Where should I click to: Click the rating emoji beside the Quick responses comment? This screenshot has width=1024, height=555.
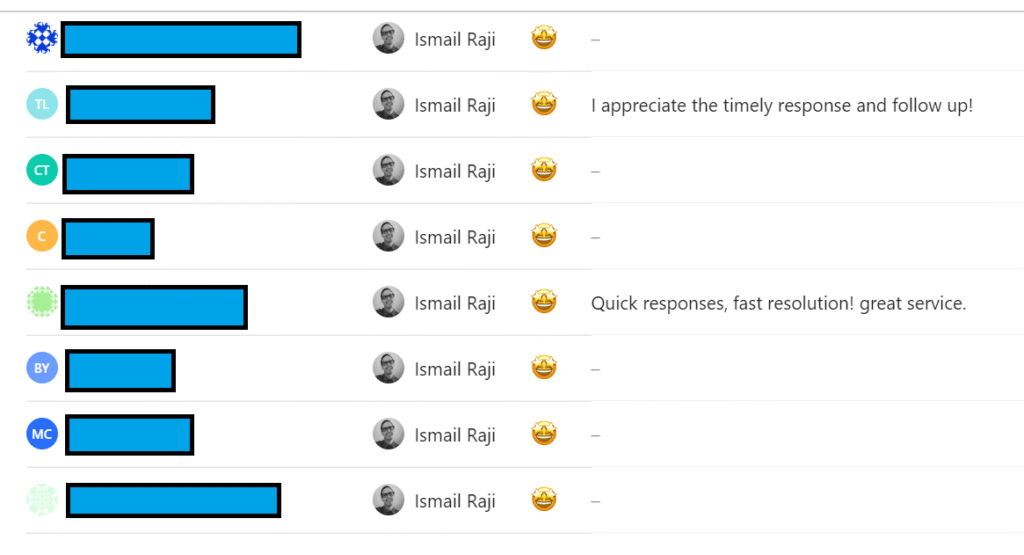[x=544, y=302]
